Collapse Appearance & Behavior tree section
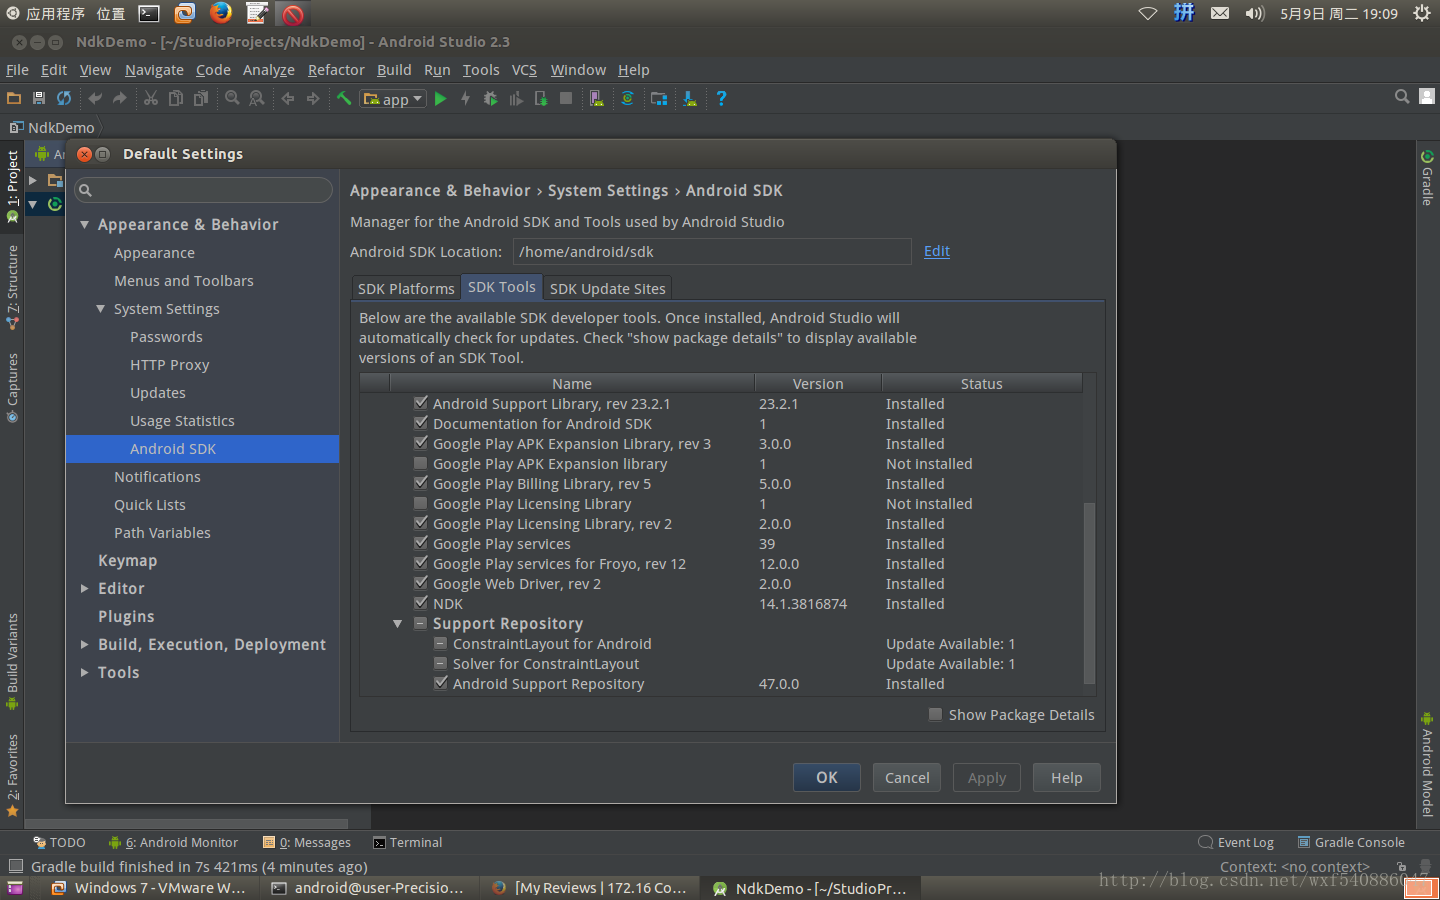Viewport: 1440px width, 900px height. [85, 225]
